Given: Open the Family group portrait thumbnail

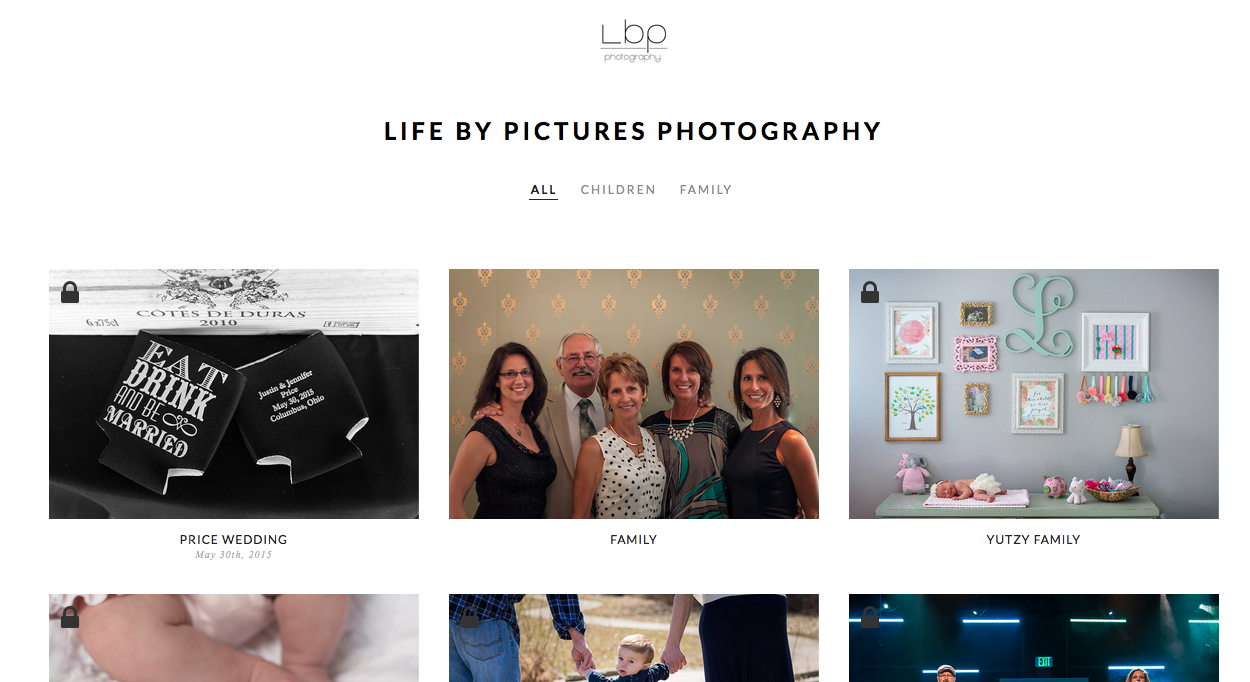Looking at the screenshot, I should tap(634, 394).
